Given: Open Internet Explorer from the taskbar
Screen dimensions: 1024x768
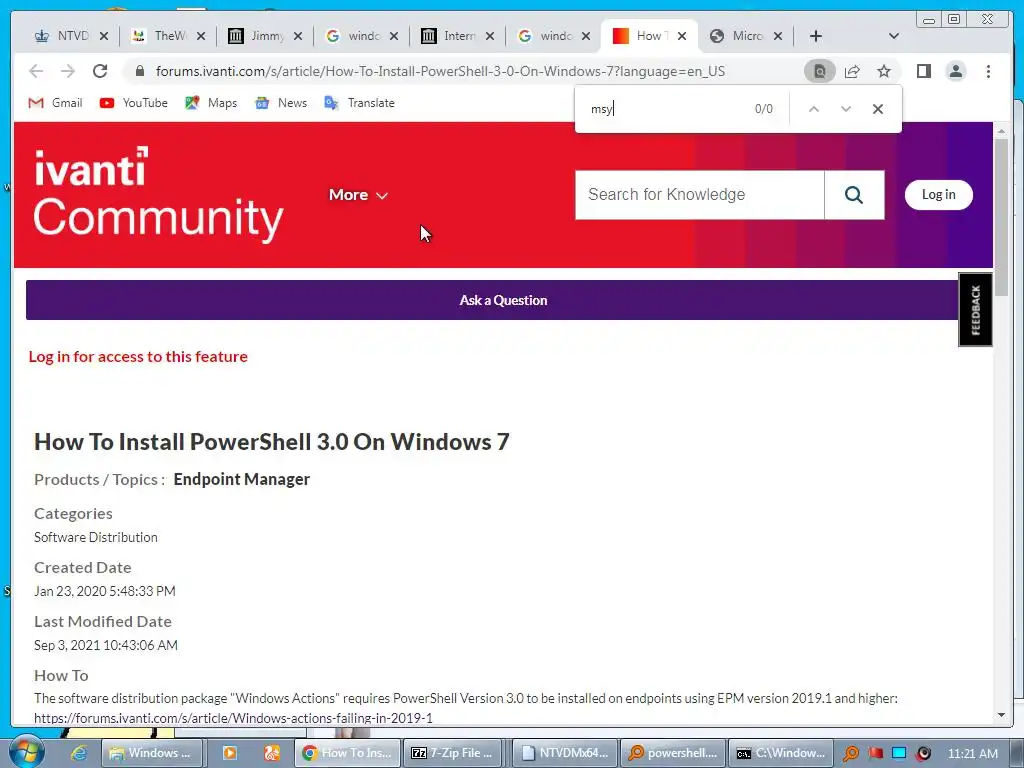Looking at the screenshot, I should (x=79, y=753).
